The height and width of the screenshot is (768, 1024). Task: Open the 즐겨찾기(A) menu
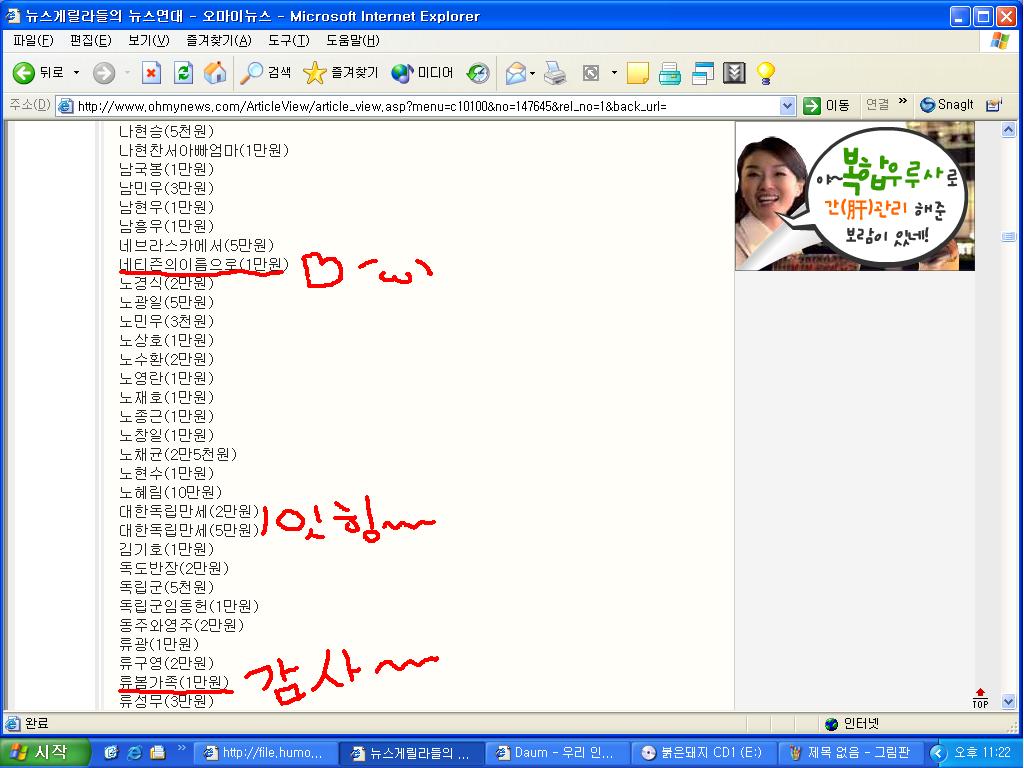[219, 40]
